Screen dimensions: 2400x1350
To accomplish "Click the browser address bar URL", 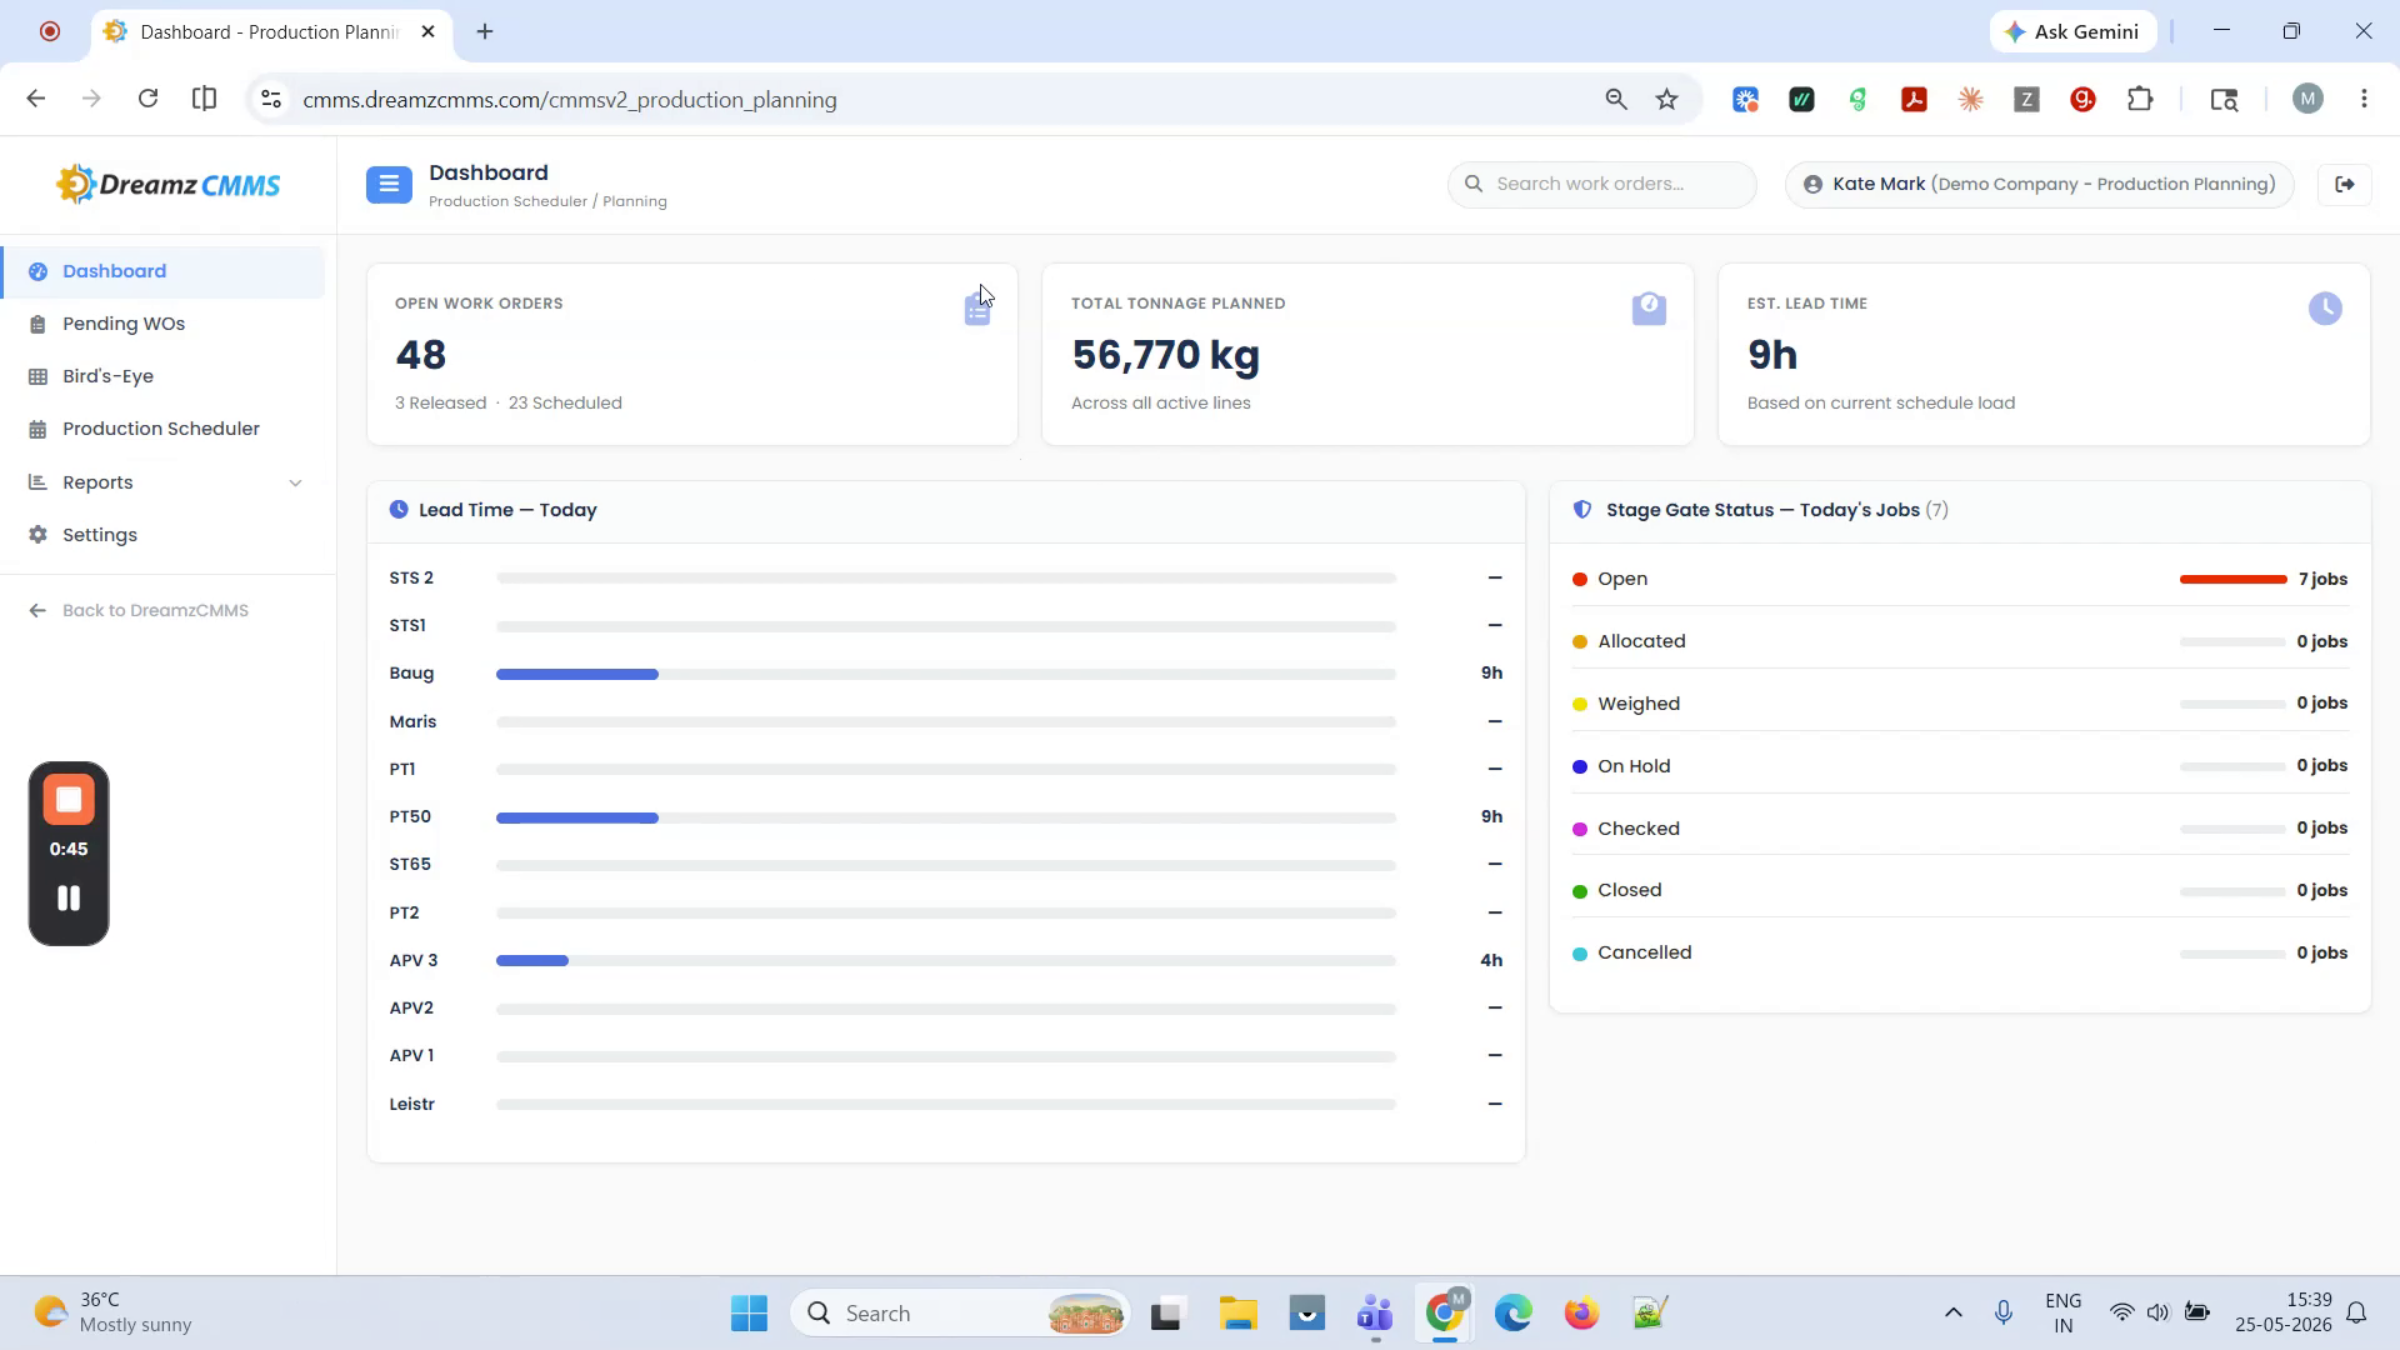I will click(x=569, y=99).
